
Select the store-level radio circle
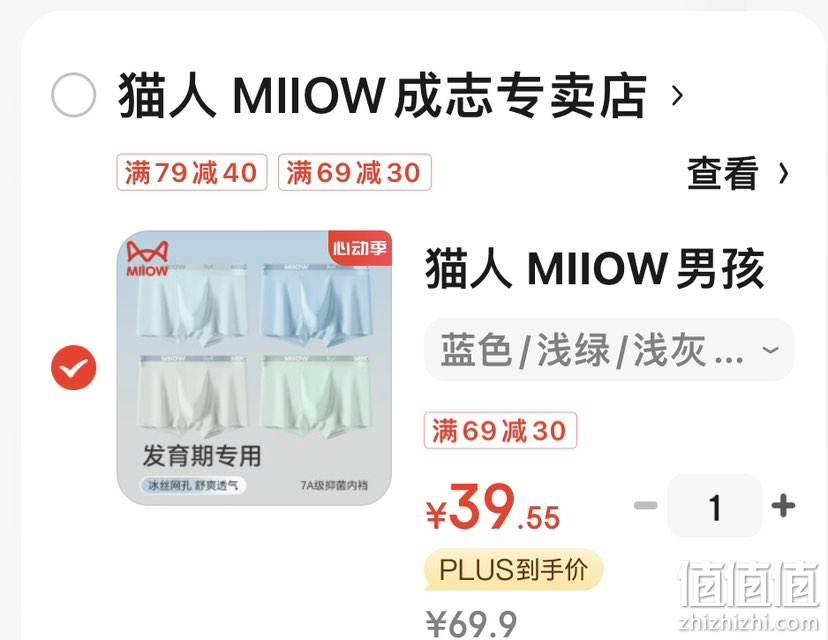click(74, 95)
